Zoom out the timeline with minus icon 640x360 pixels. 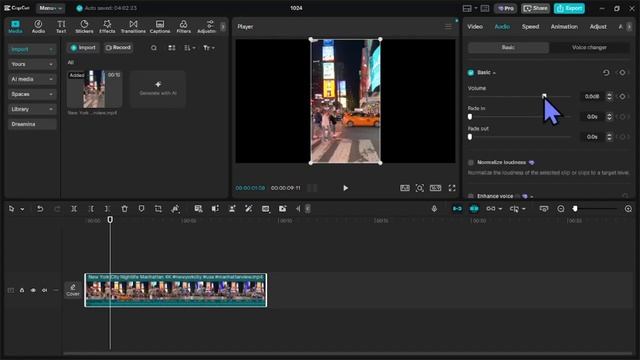point(561,209)
